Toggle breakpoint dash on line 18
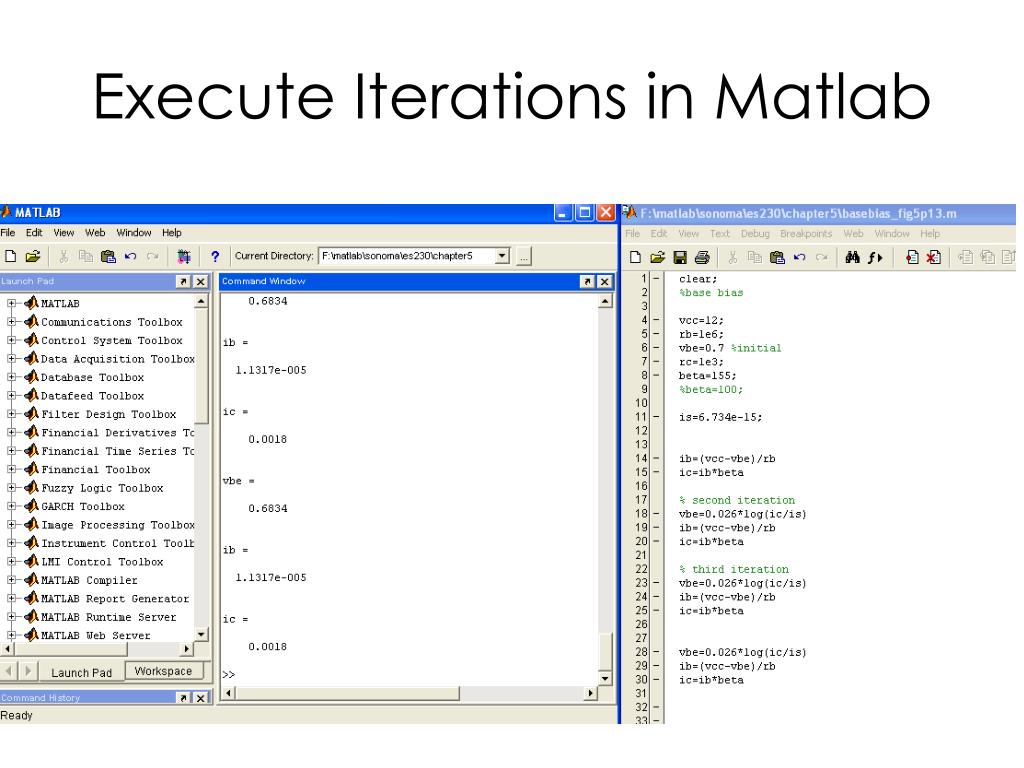This screenshot has width=1024, height=768. point(656,514)
